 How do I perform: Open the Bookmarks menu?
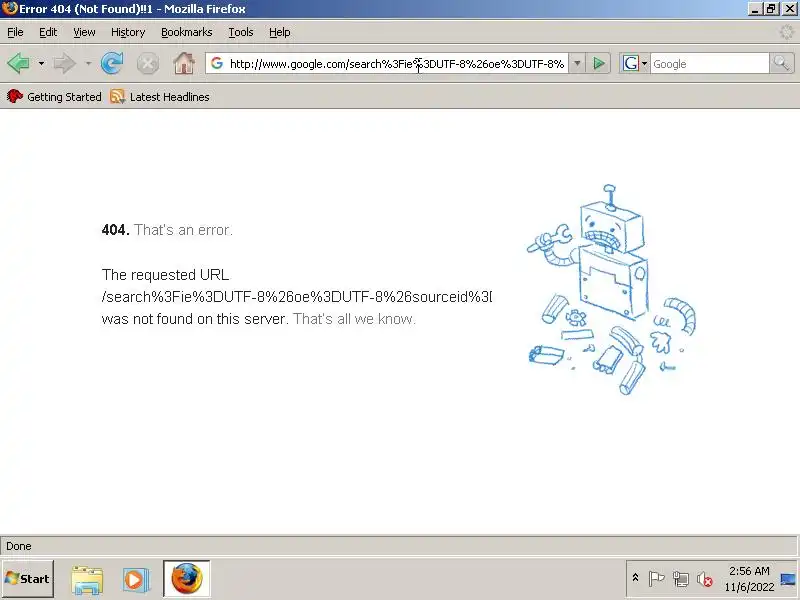coord(187,32)
